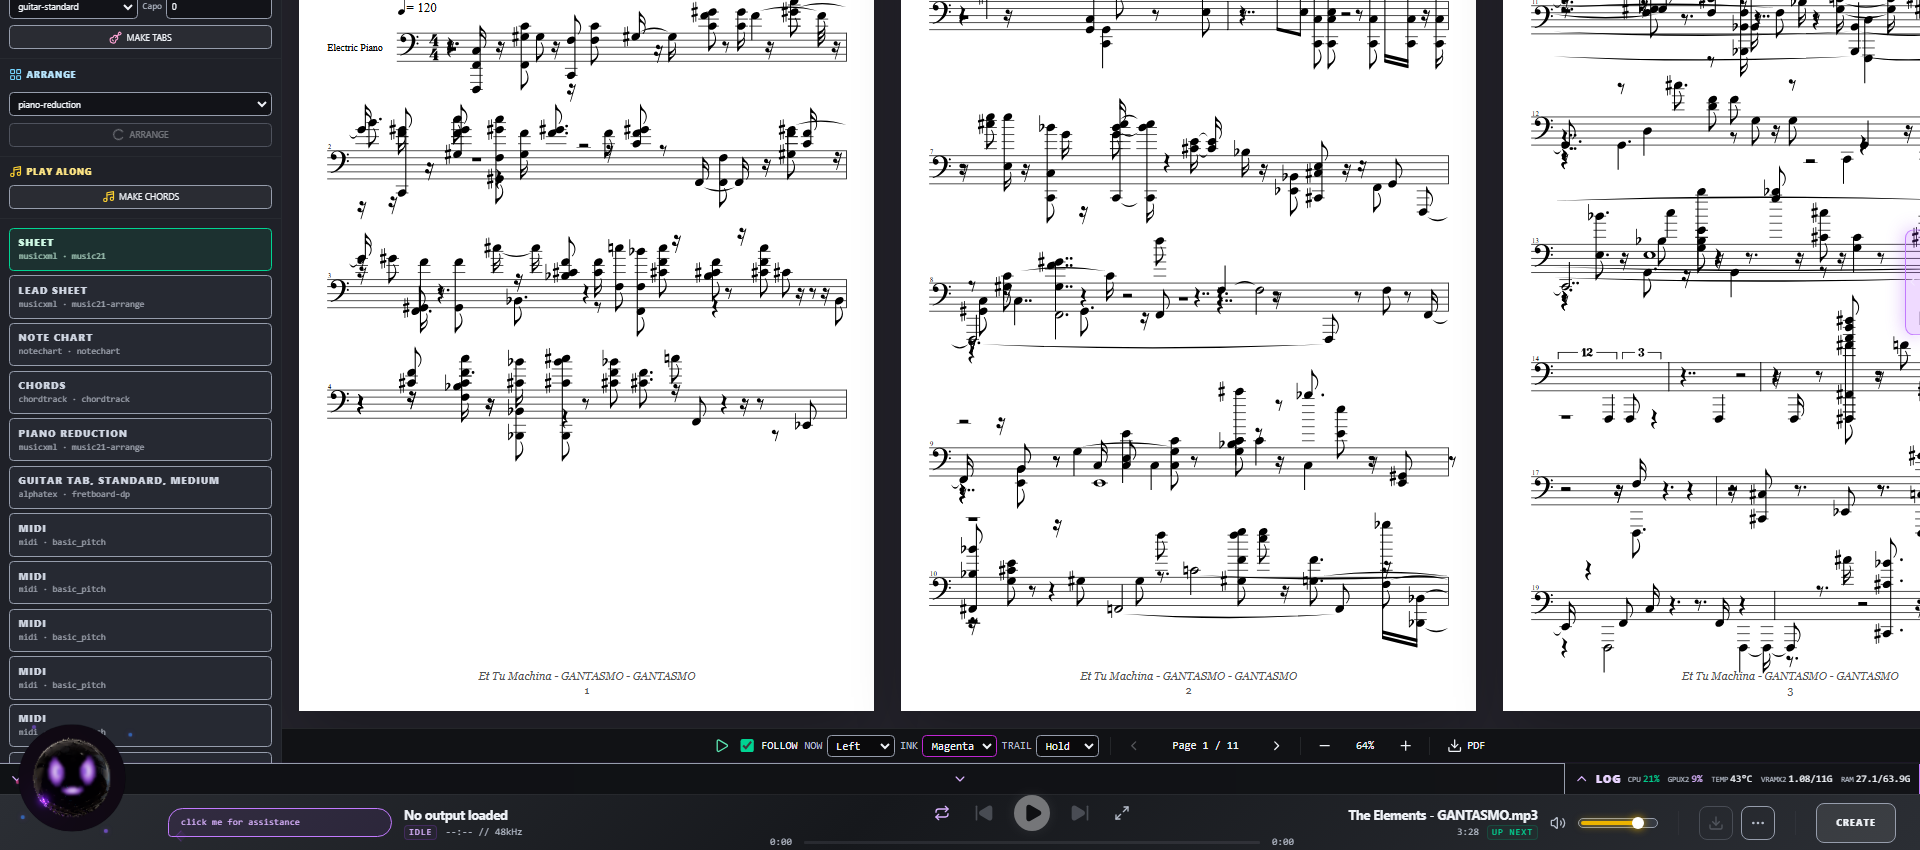Viewport: 1920px width, 850px height.
Task: Click the playback progress bar
Action: pos(1032,842)
